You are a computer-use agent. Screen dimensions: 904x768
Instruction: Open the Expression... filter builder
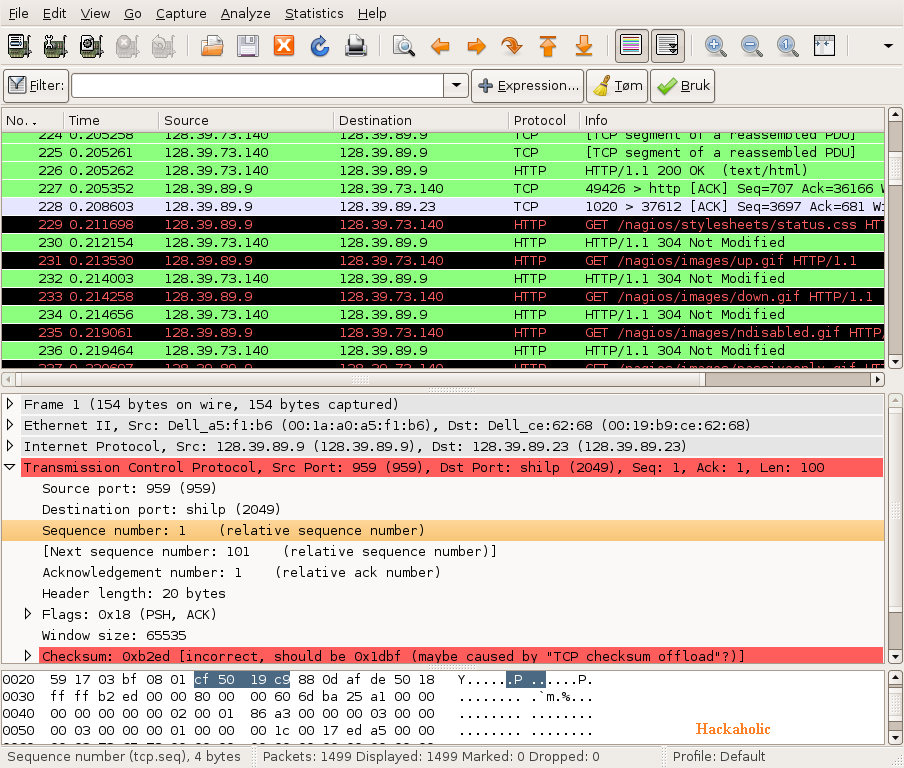(x=528, y=86)
